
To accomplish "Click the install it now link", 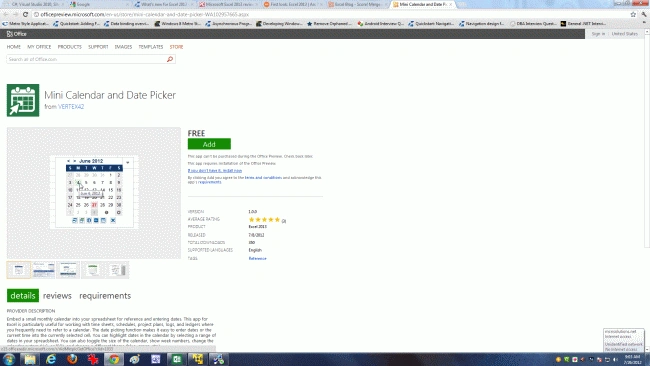I will point(215,170).
